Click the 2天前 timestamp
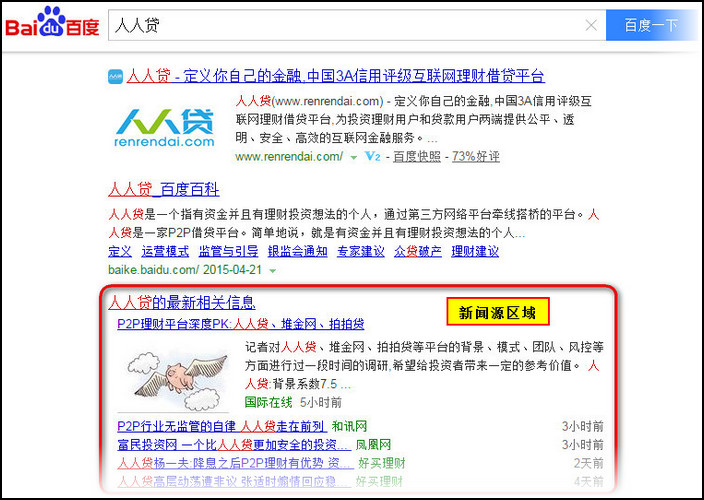This screenshot has width=704, height=500. pos(588,463)
